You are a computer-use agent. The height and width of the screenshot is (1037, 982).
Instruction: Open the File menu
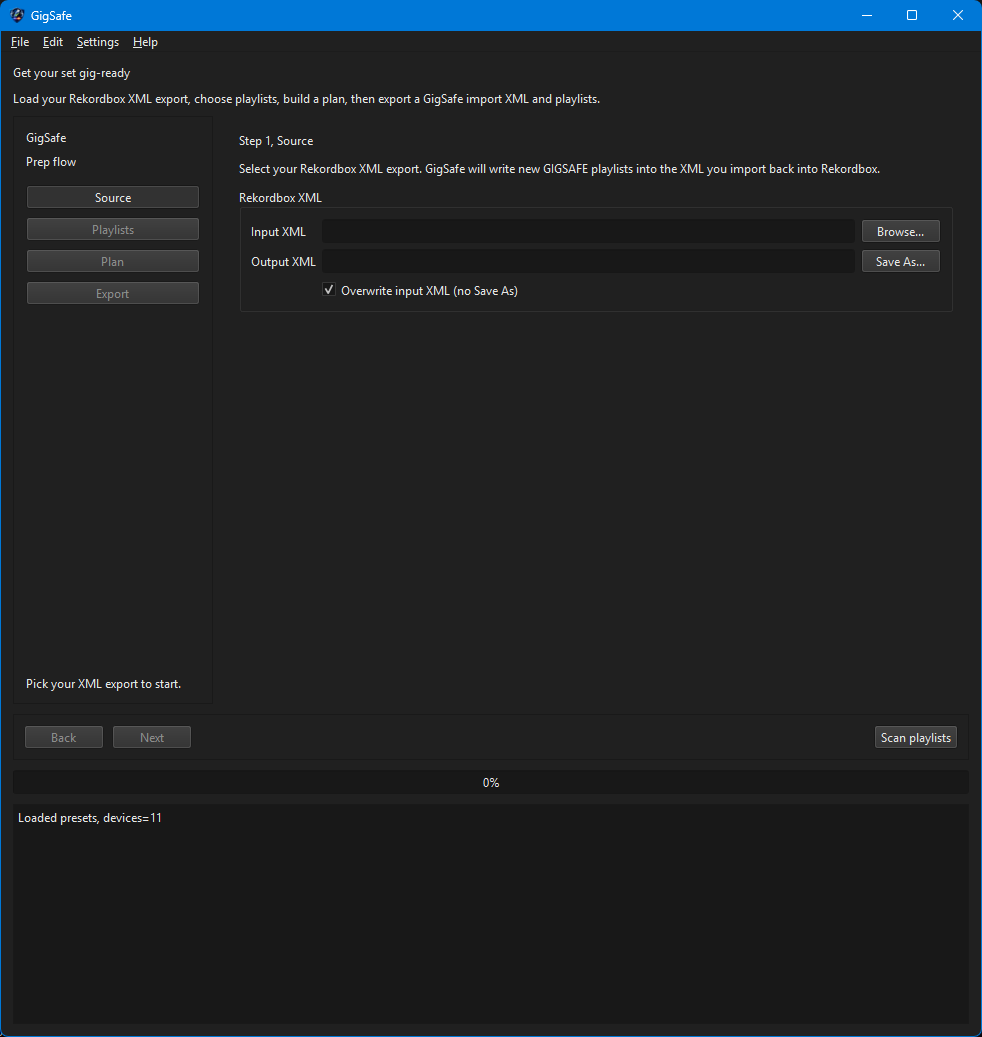coord(20,42)
